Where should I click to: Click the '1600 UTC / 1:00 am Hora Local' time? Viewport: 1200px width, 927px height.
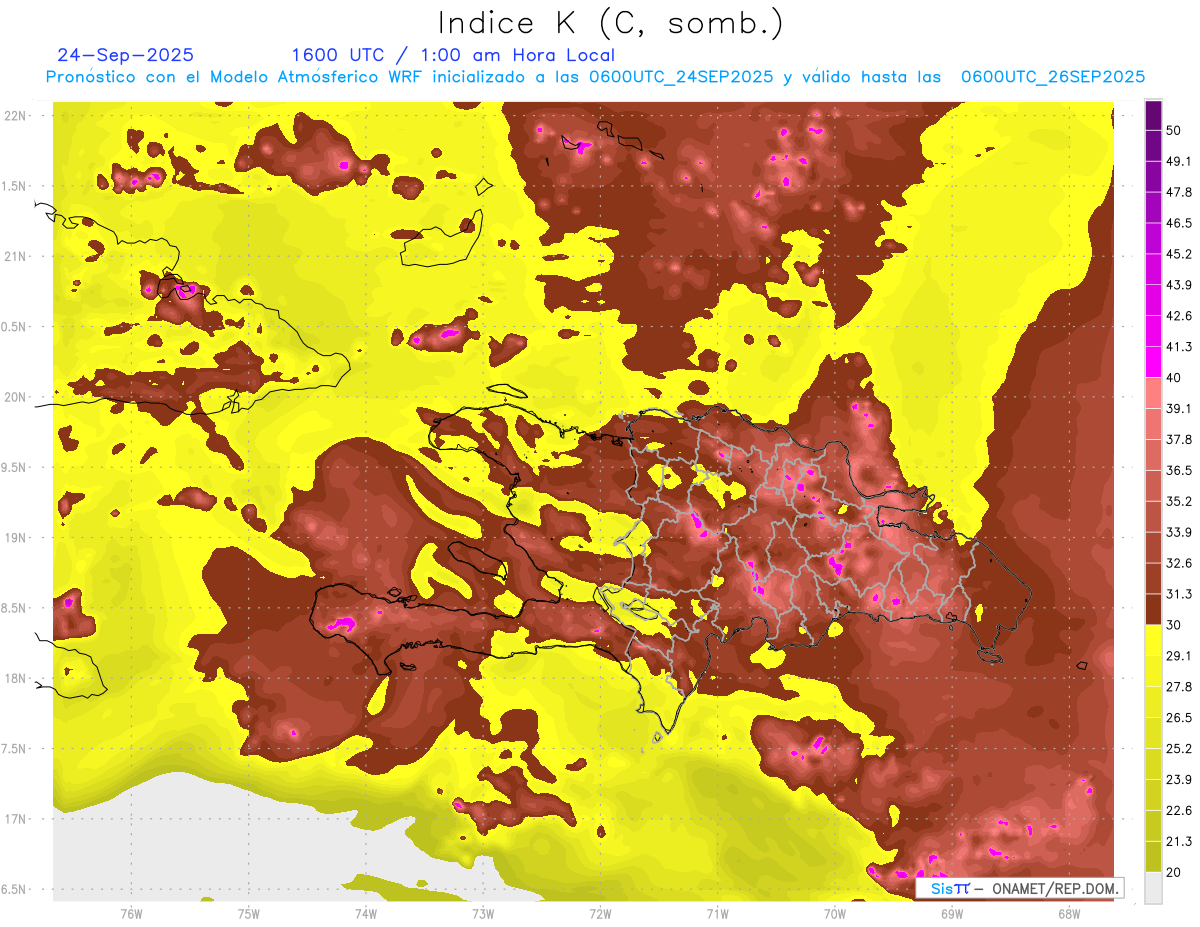[453, 55]
